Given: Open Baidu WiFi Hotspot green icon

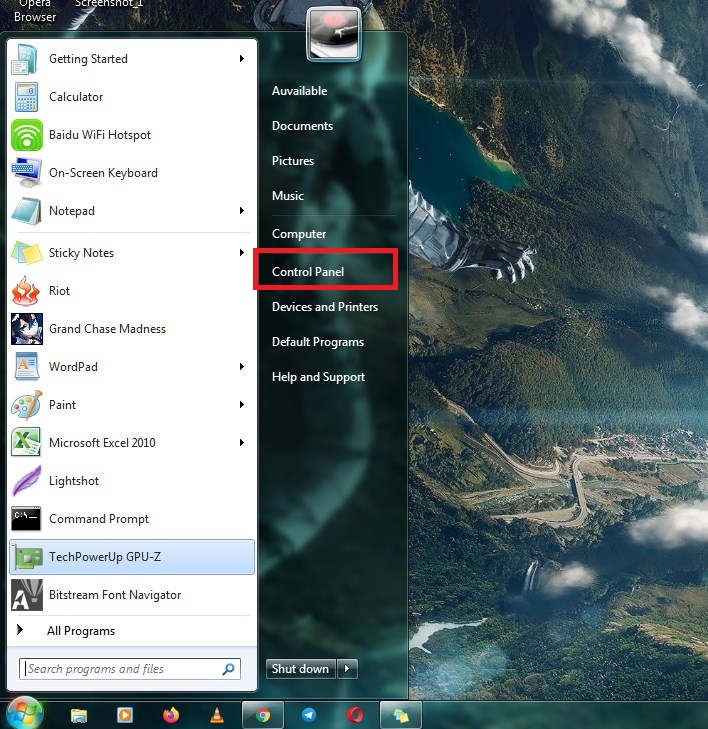Looking at the screenshot, I should [26, 135].
